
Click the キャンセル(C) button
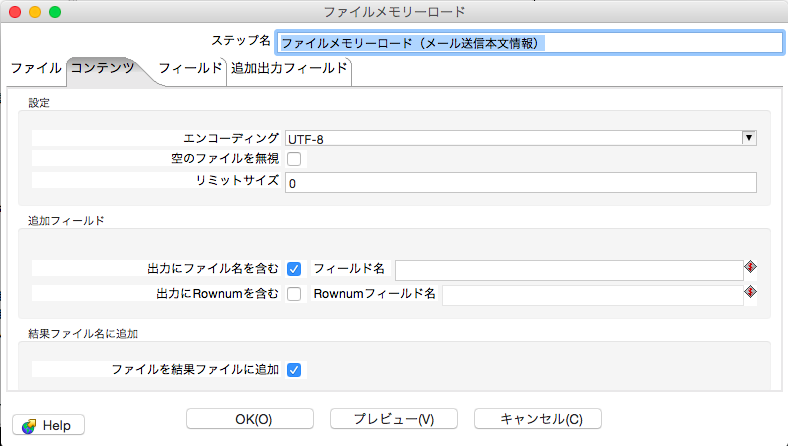click(x=538, y=419)
